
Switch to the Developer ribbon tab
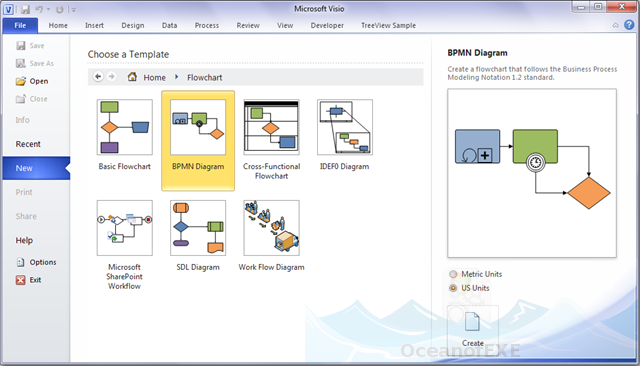pyautogui.click(x=327, y=25)
